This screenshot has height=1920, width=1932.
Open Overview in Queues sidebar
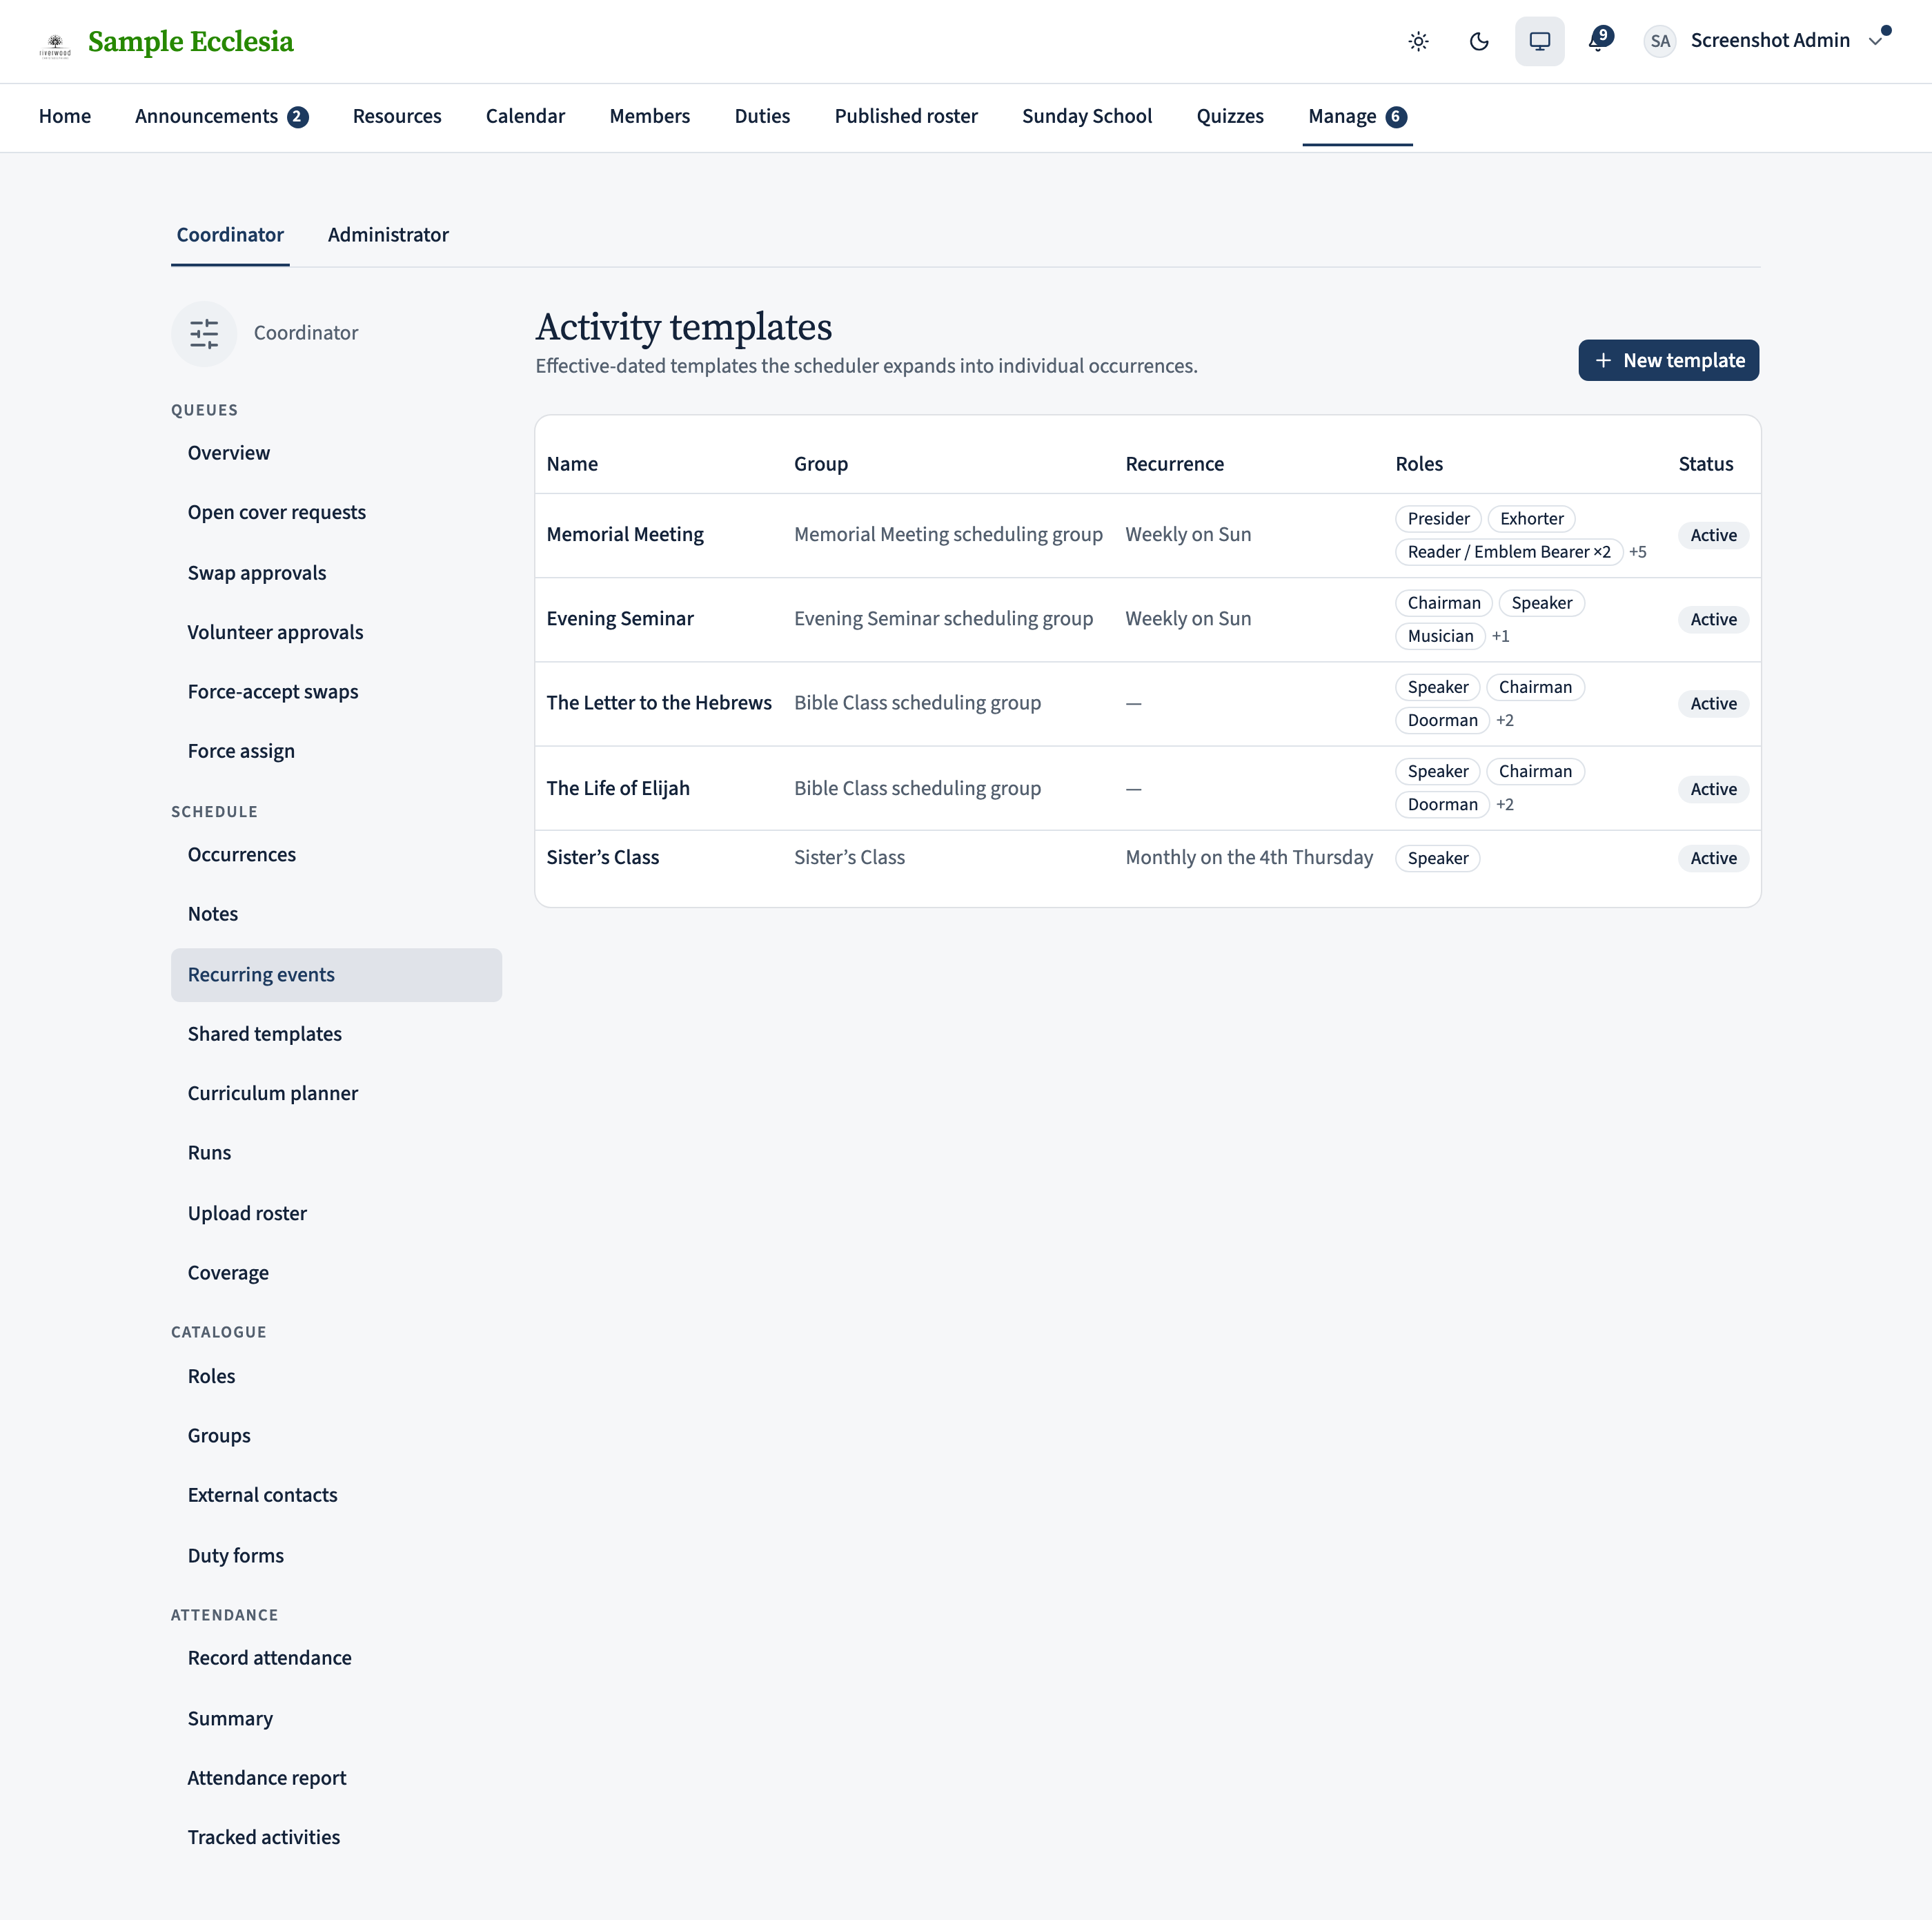[336, 453]
